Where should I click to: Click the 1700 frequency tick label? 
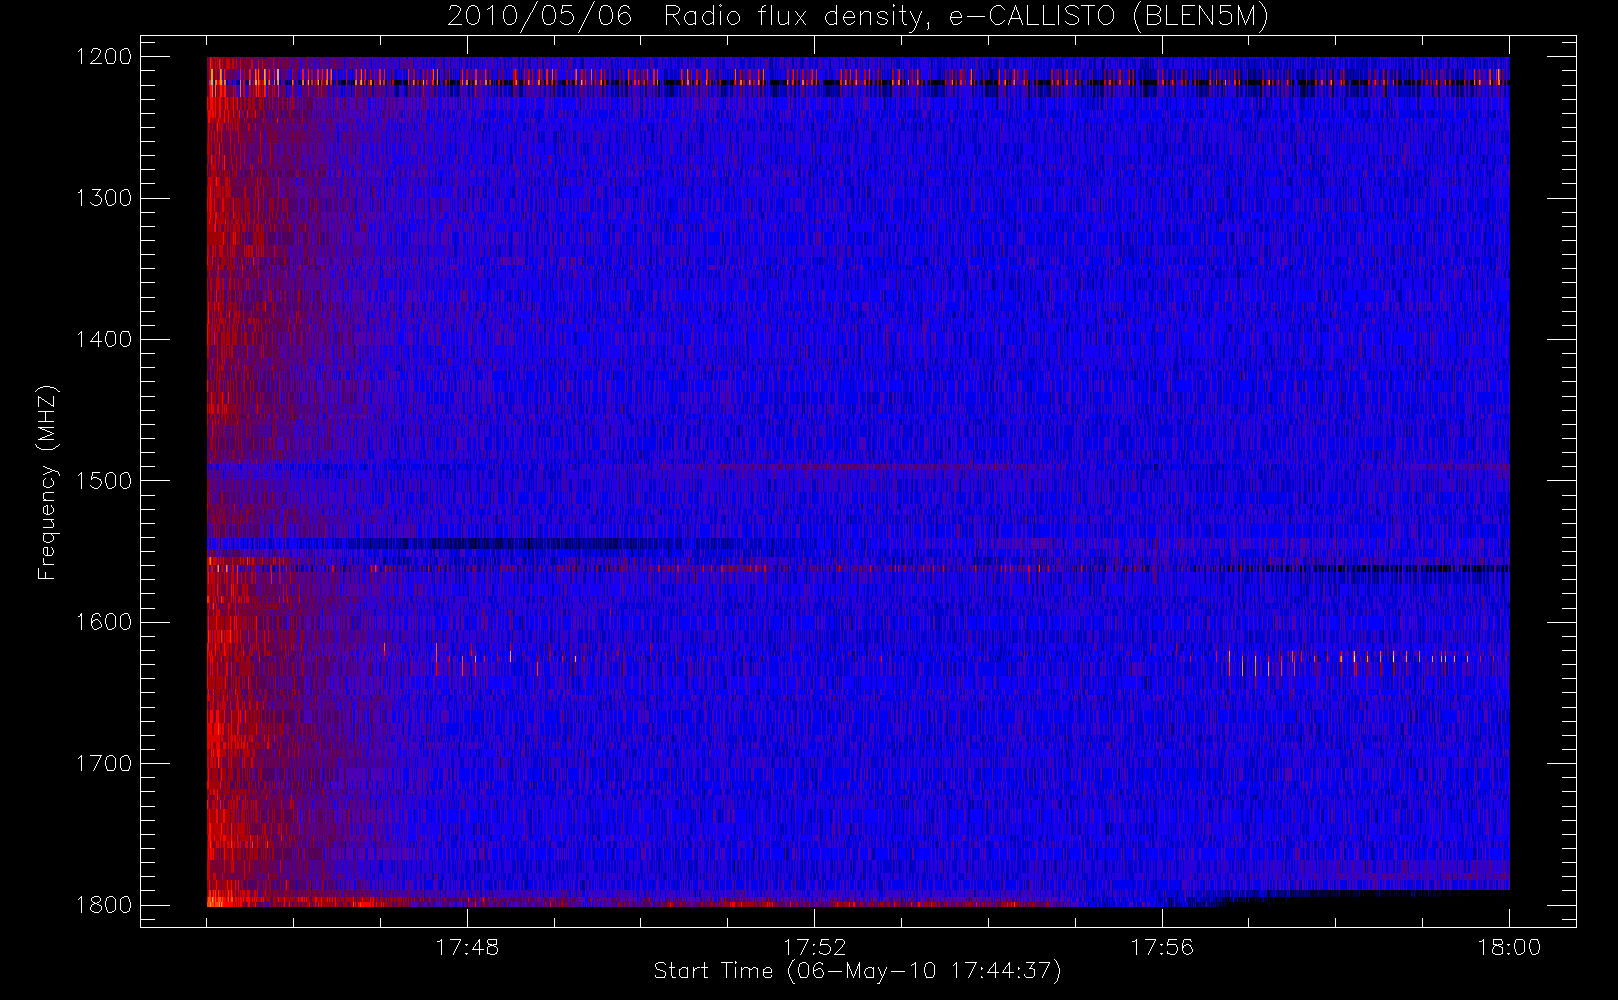[104, 764]
